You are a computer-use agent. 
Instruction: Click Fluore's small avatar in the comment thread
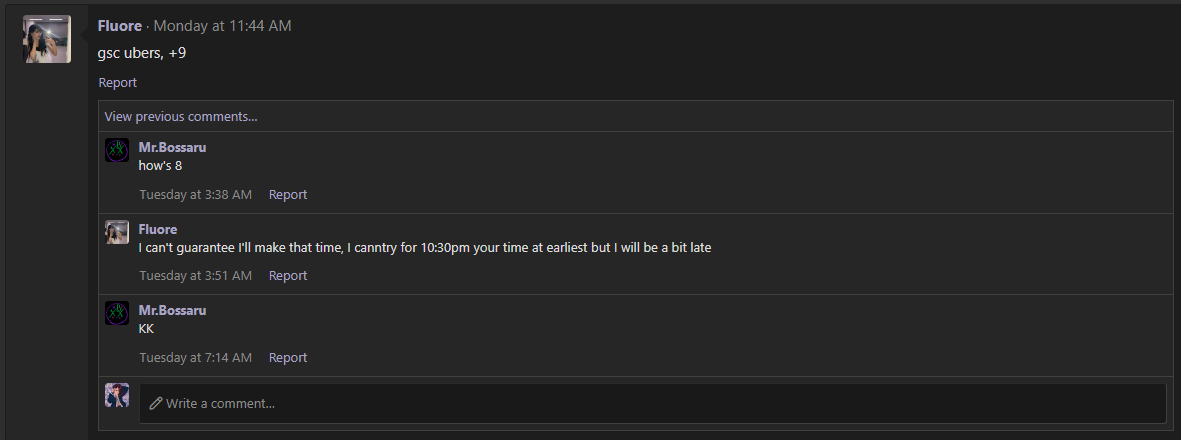(117, 232)
